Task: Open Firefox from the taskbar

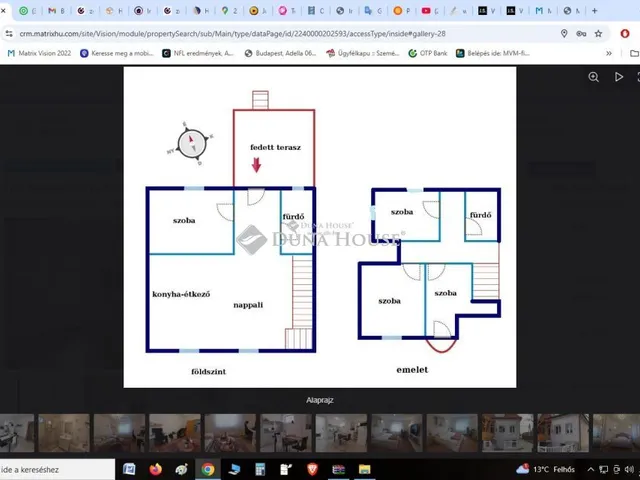Action: coord(155,468)
